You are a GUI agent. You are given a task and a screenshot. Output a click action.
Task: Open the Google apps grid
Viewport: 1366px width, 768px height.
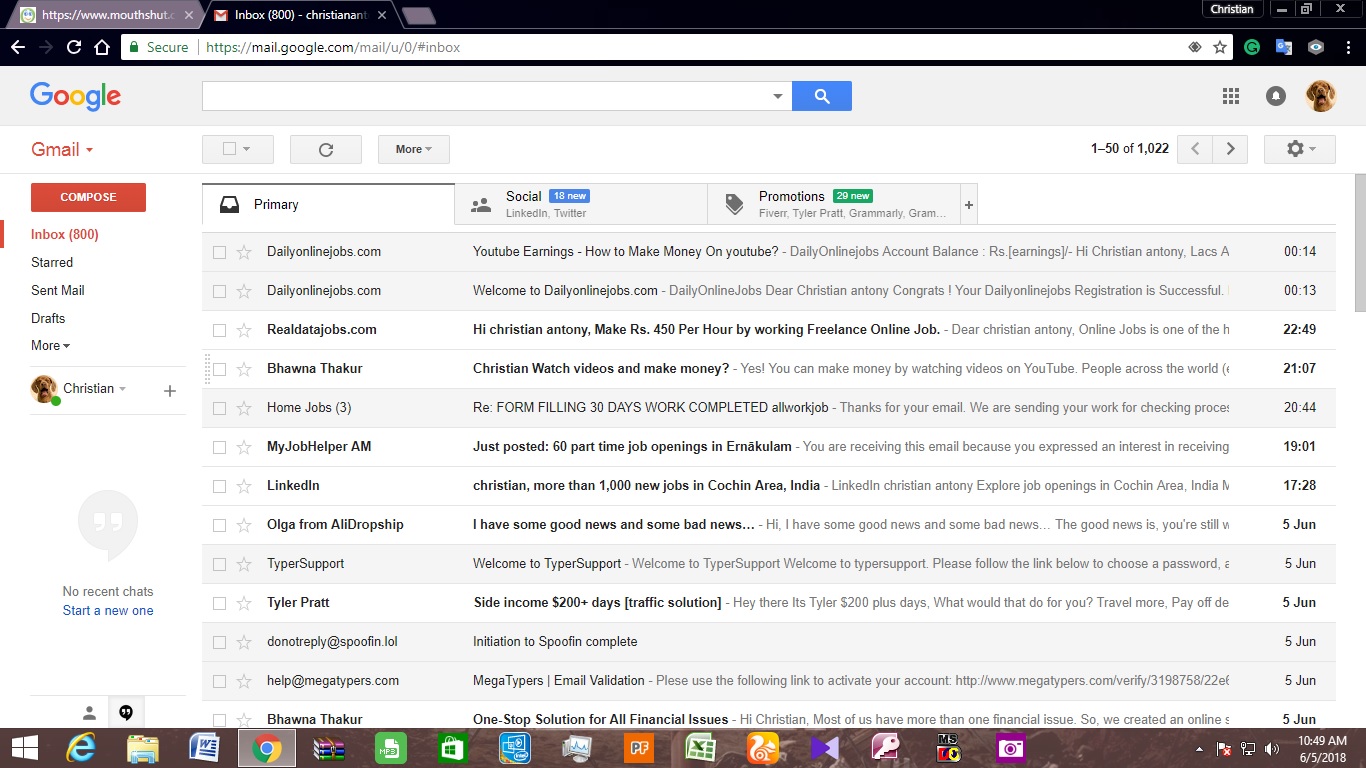tap(1231, 96)
